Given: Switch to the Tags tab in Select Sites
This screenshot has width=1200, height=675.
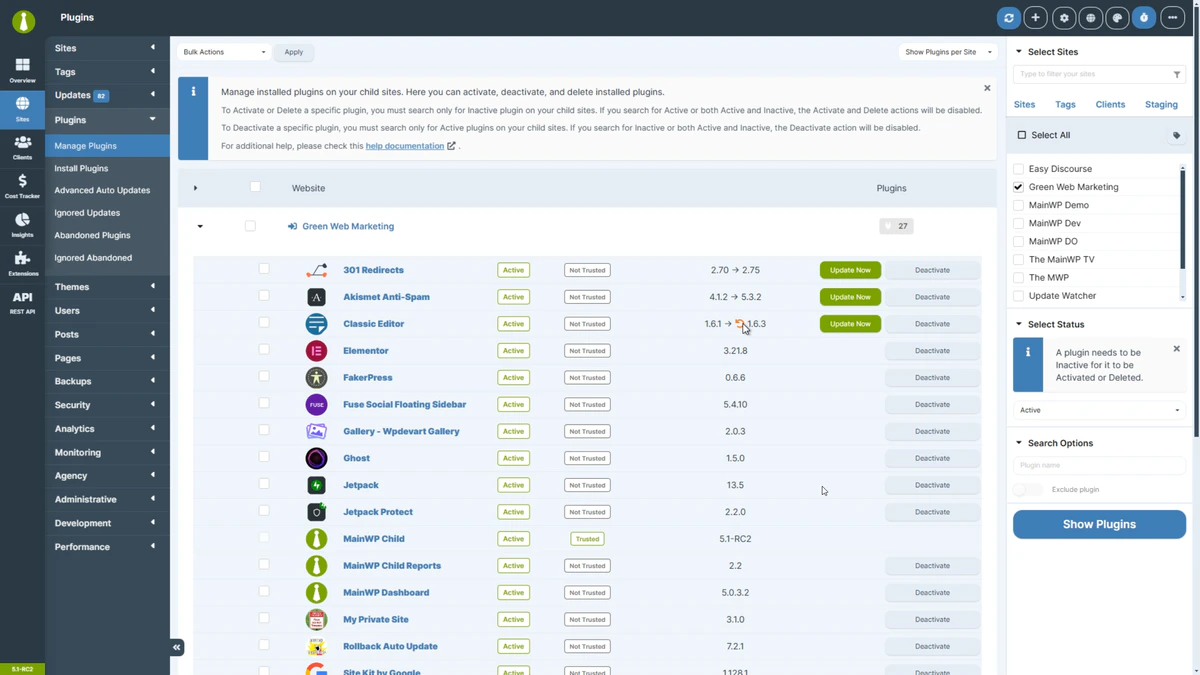Looking at the screenshot, I should [1065, 104].
